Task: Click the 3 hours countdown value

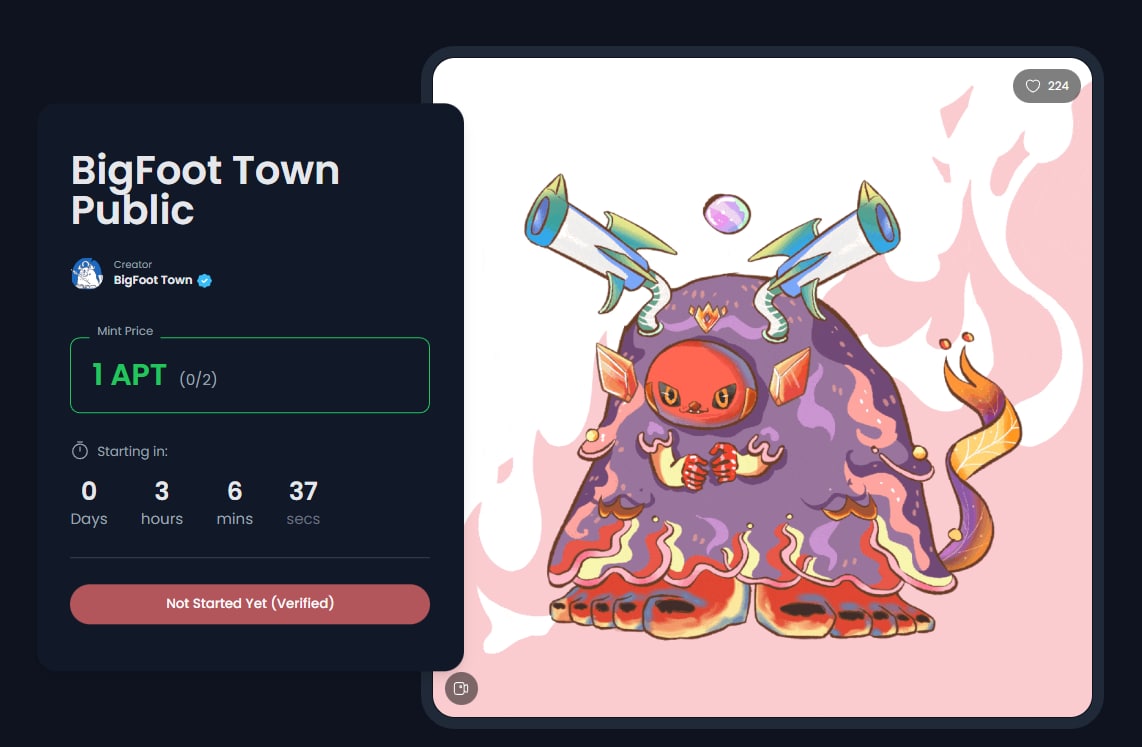Action: (x=162, y=502)
